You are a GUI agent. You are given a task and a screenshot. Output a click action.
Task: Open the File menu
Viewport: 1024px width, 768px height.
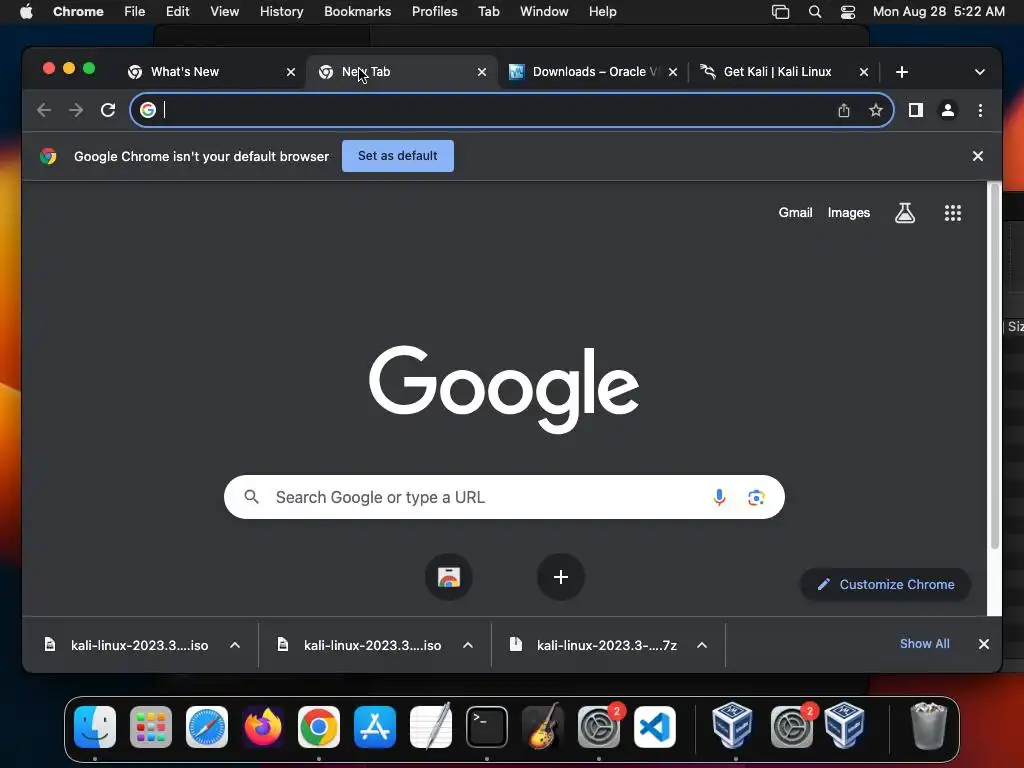[135, 12]
